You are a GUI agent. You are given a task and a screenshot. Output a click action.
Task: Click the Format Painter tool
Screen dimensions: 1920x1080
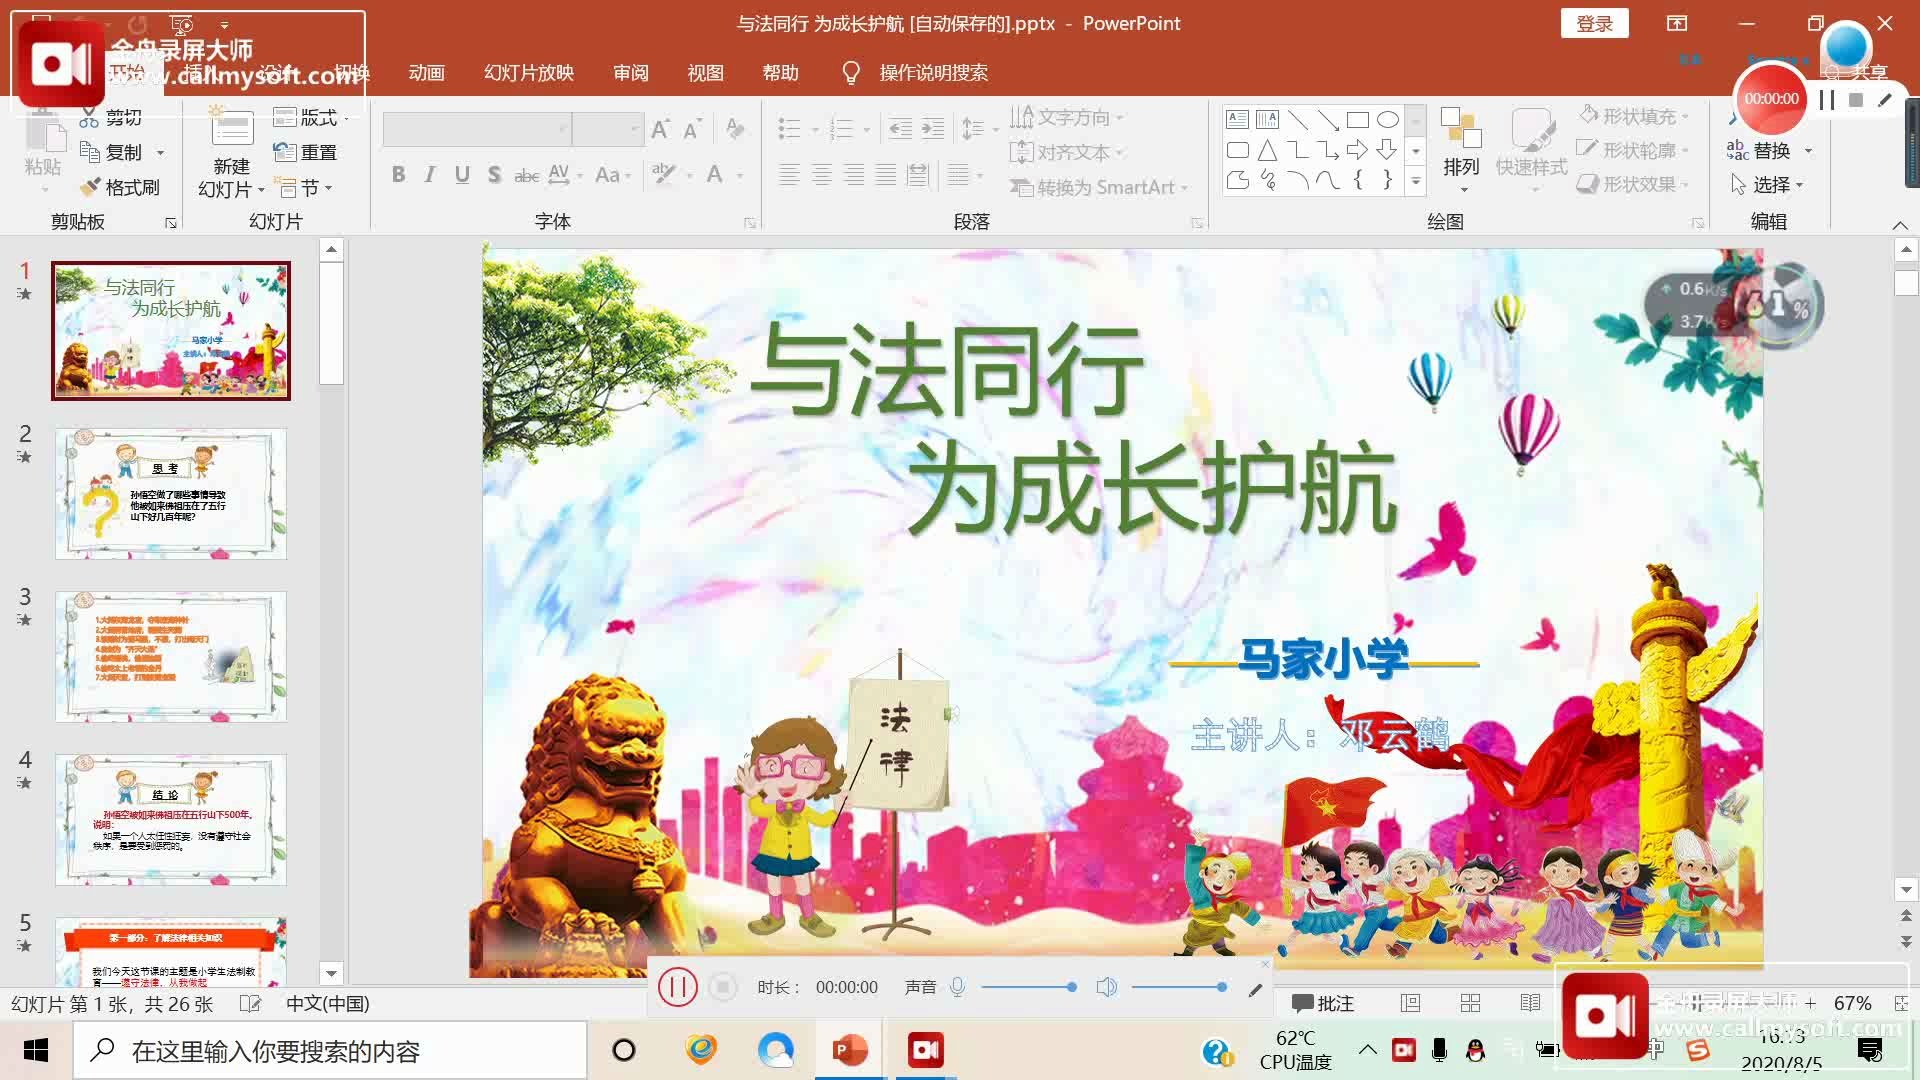tap(120, 187)
